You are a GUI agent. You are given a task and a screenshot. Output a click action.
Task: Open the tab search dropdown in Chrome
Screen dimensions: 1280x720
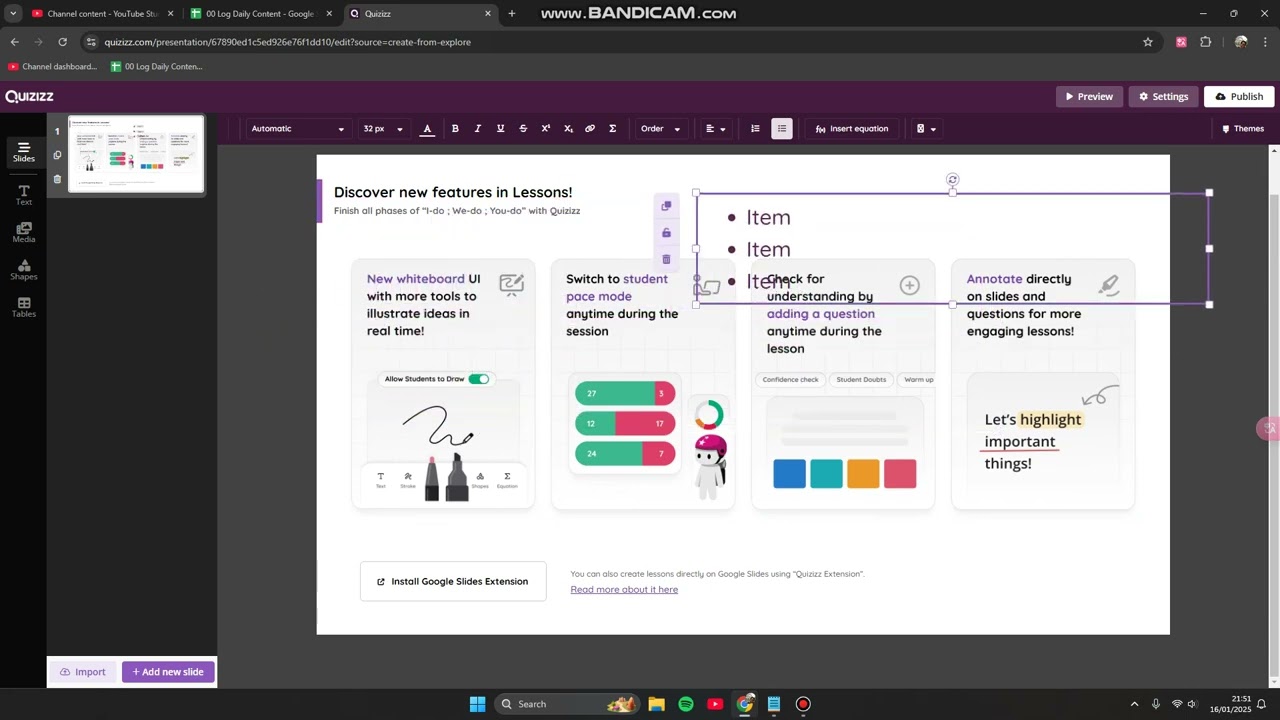(x=13, y=14)
